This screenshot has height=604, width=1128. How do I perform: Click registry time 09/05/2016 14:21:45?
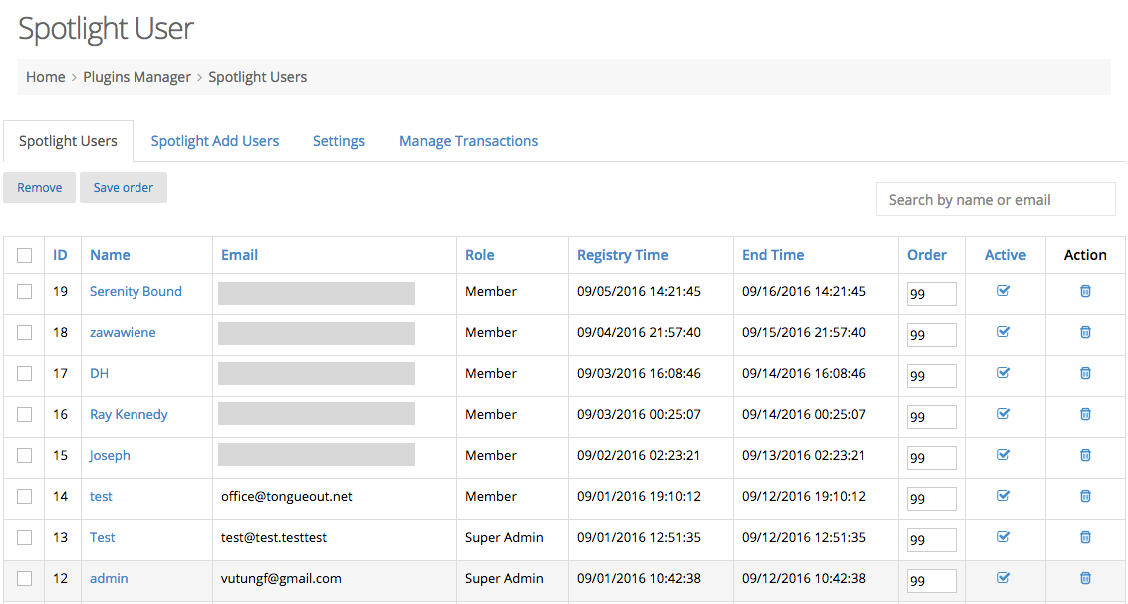click(639, 291)
